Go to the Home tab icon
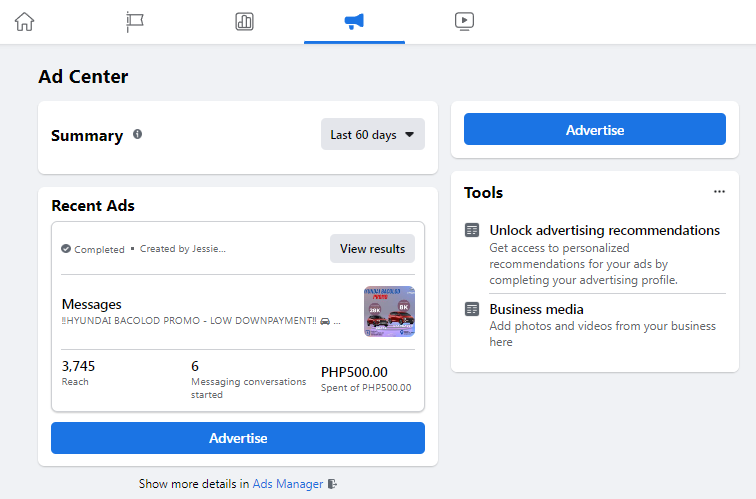The height and width of the screenshot is (499, 756). click(24, 21)
